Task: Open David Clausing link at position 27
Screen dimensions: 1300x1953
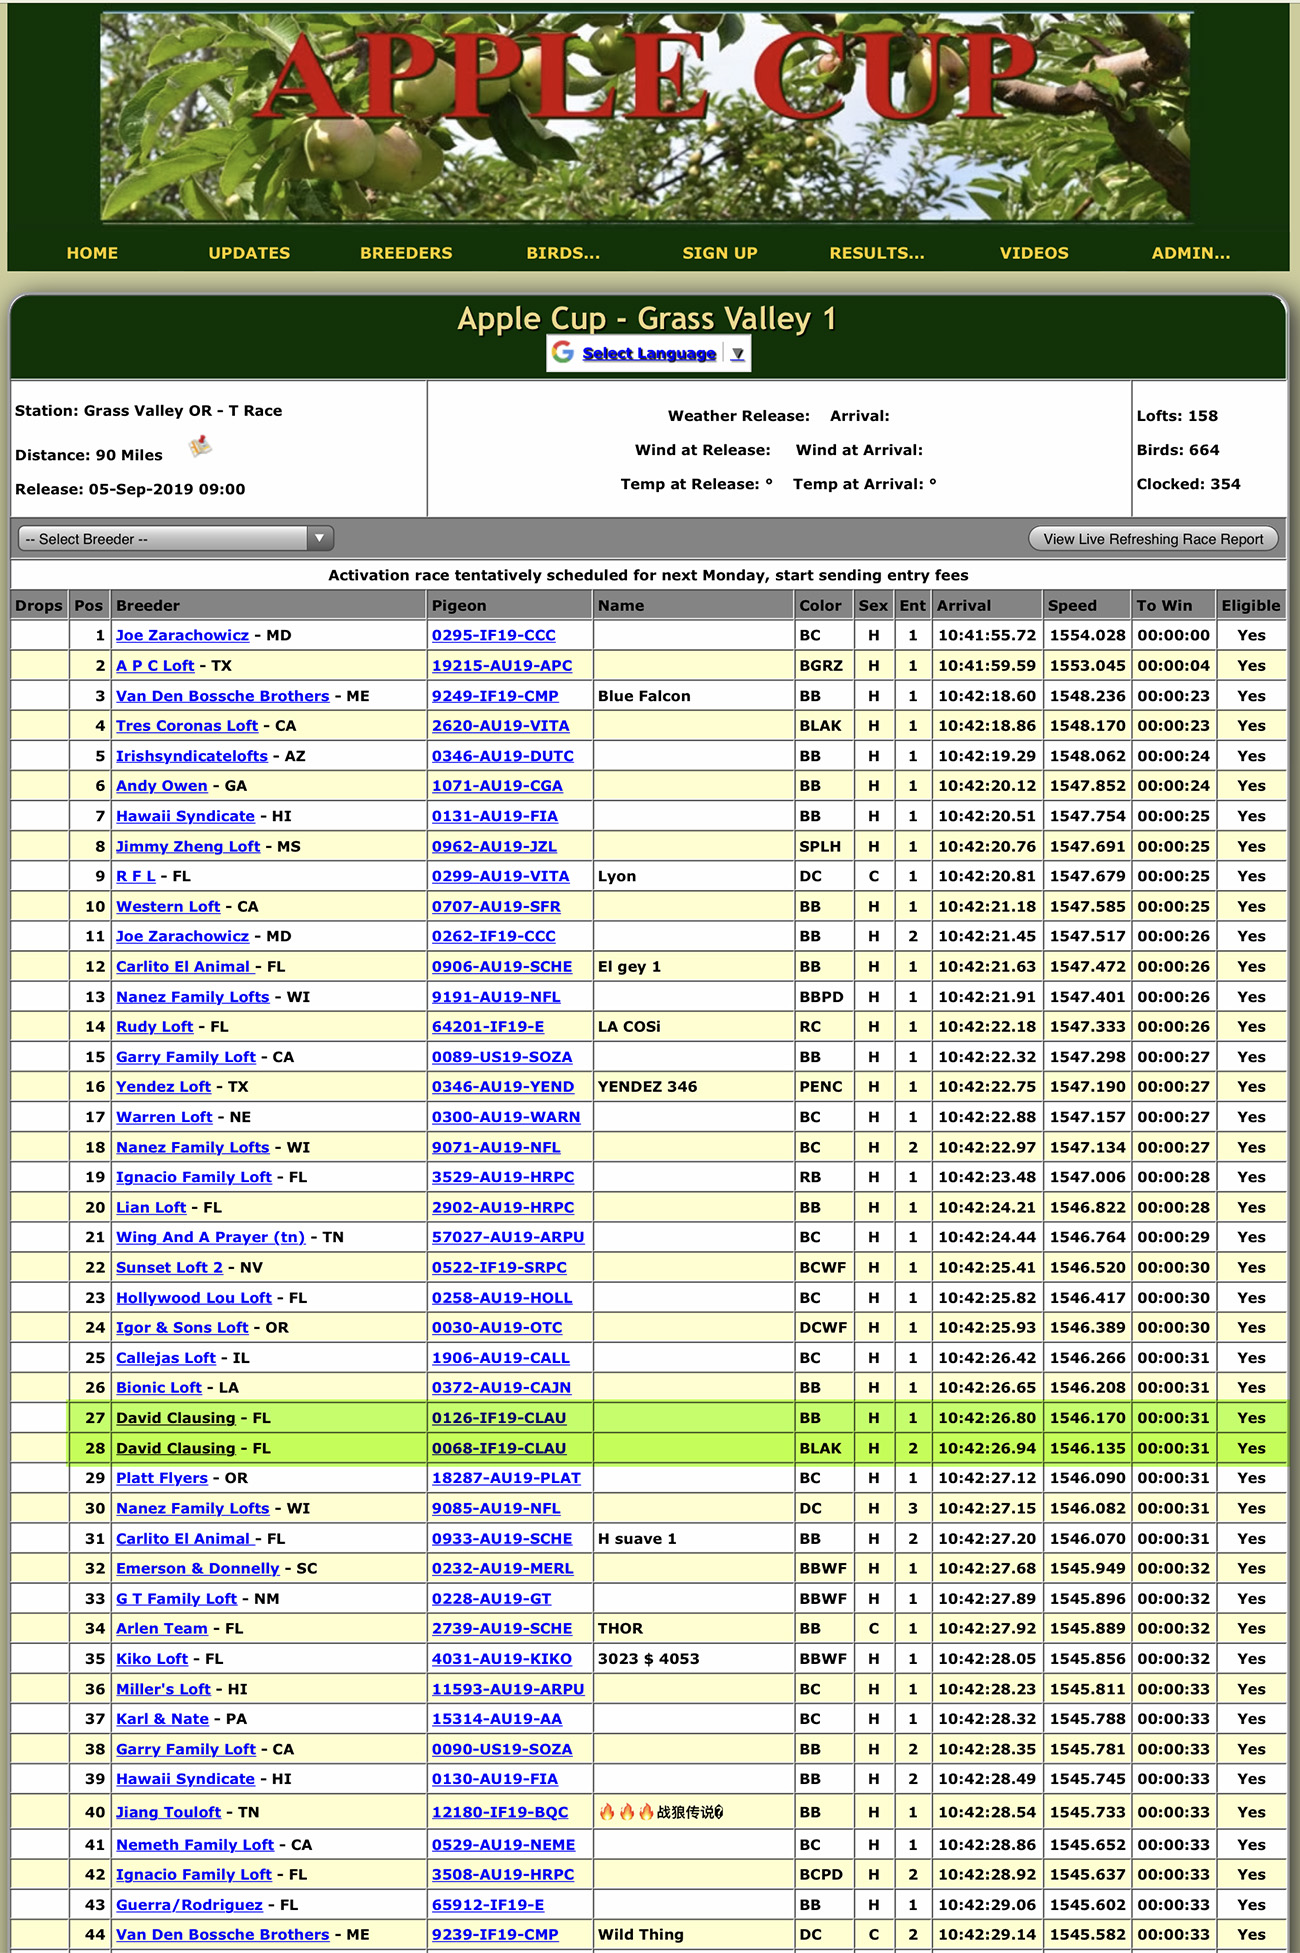Action: click(176, 1418)
